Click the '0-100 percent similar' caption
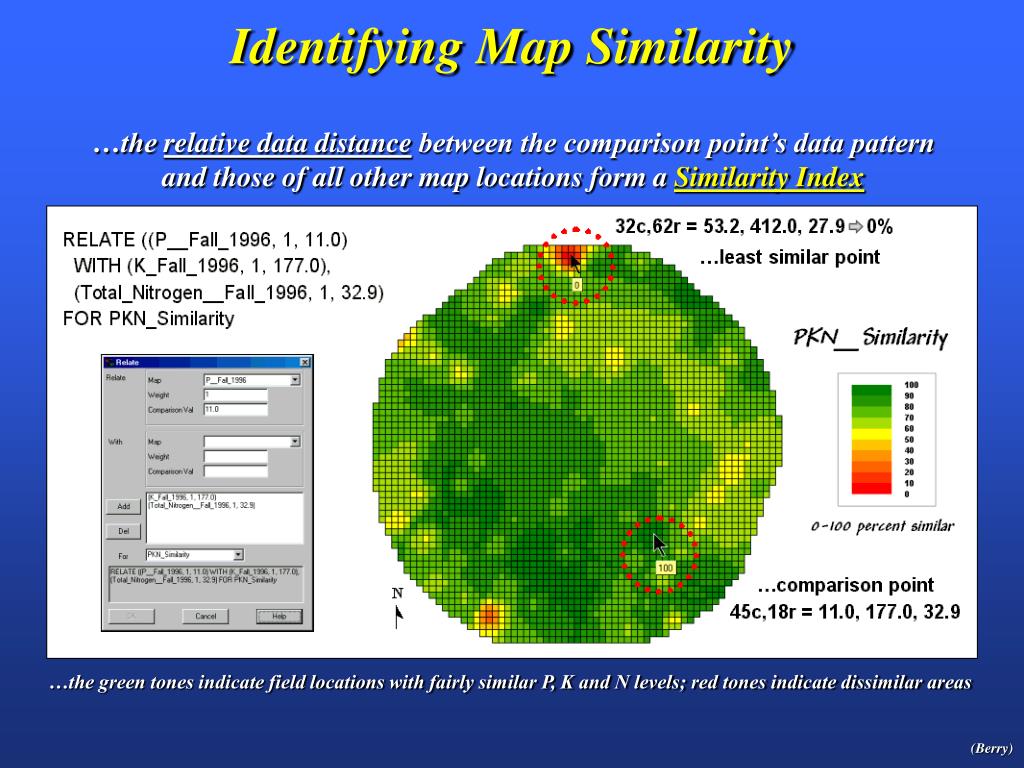1024x768 pixels. pos(882,526)
